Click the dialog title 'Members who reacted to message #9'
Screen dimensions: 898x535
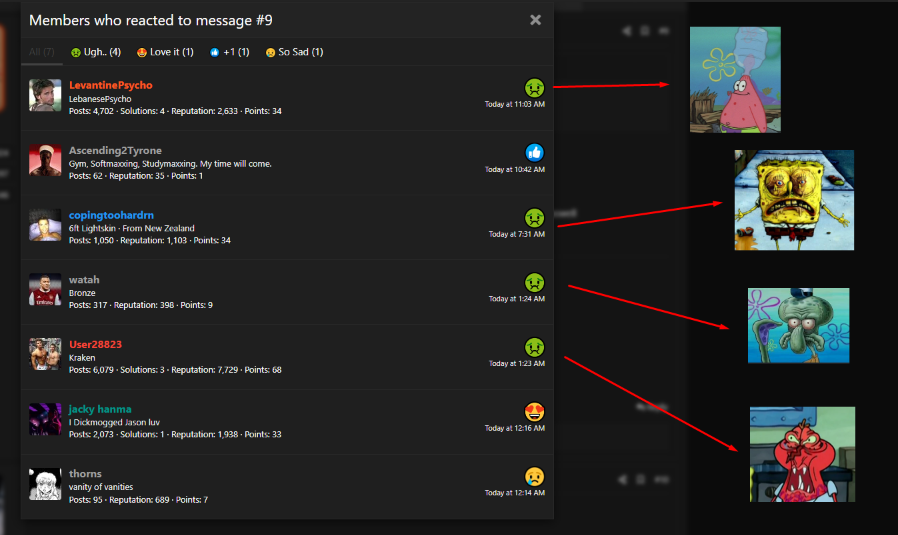pyautogui.click(x=151, y=21)
